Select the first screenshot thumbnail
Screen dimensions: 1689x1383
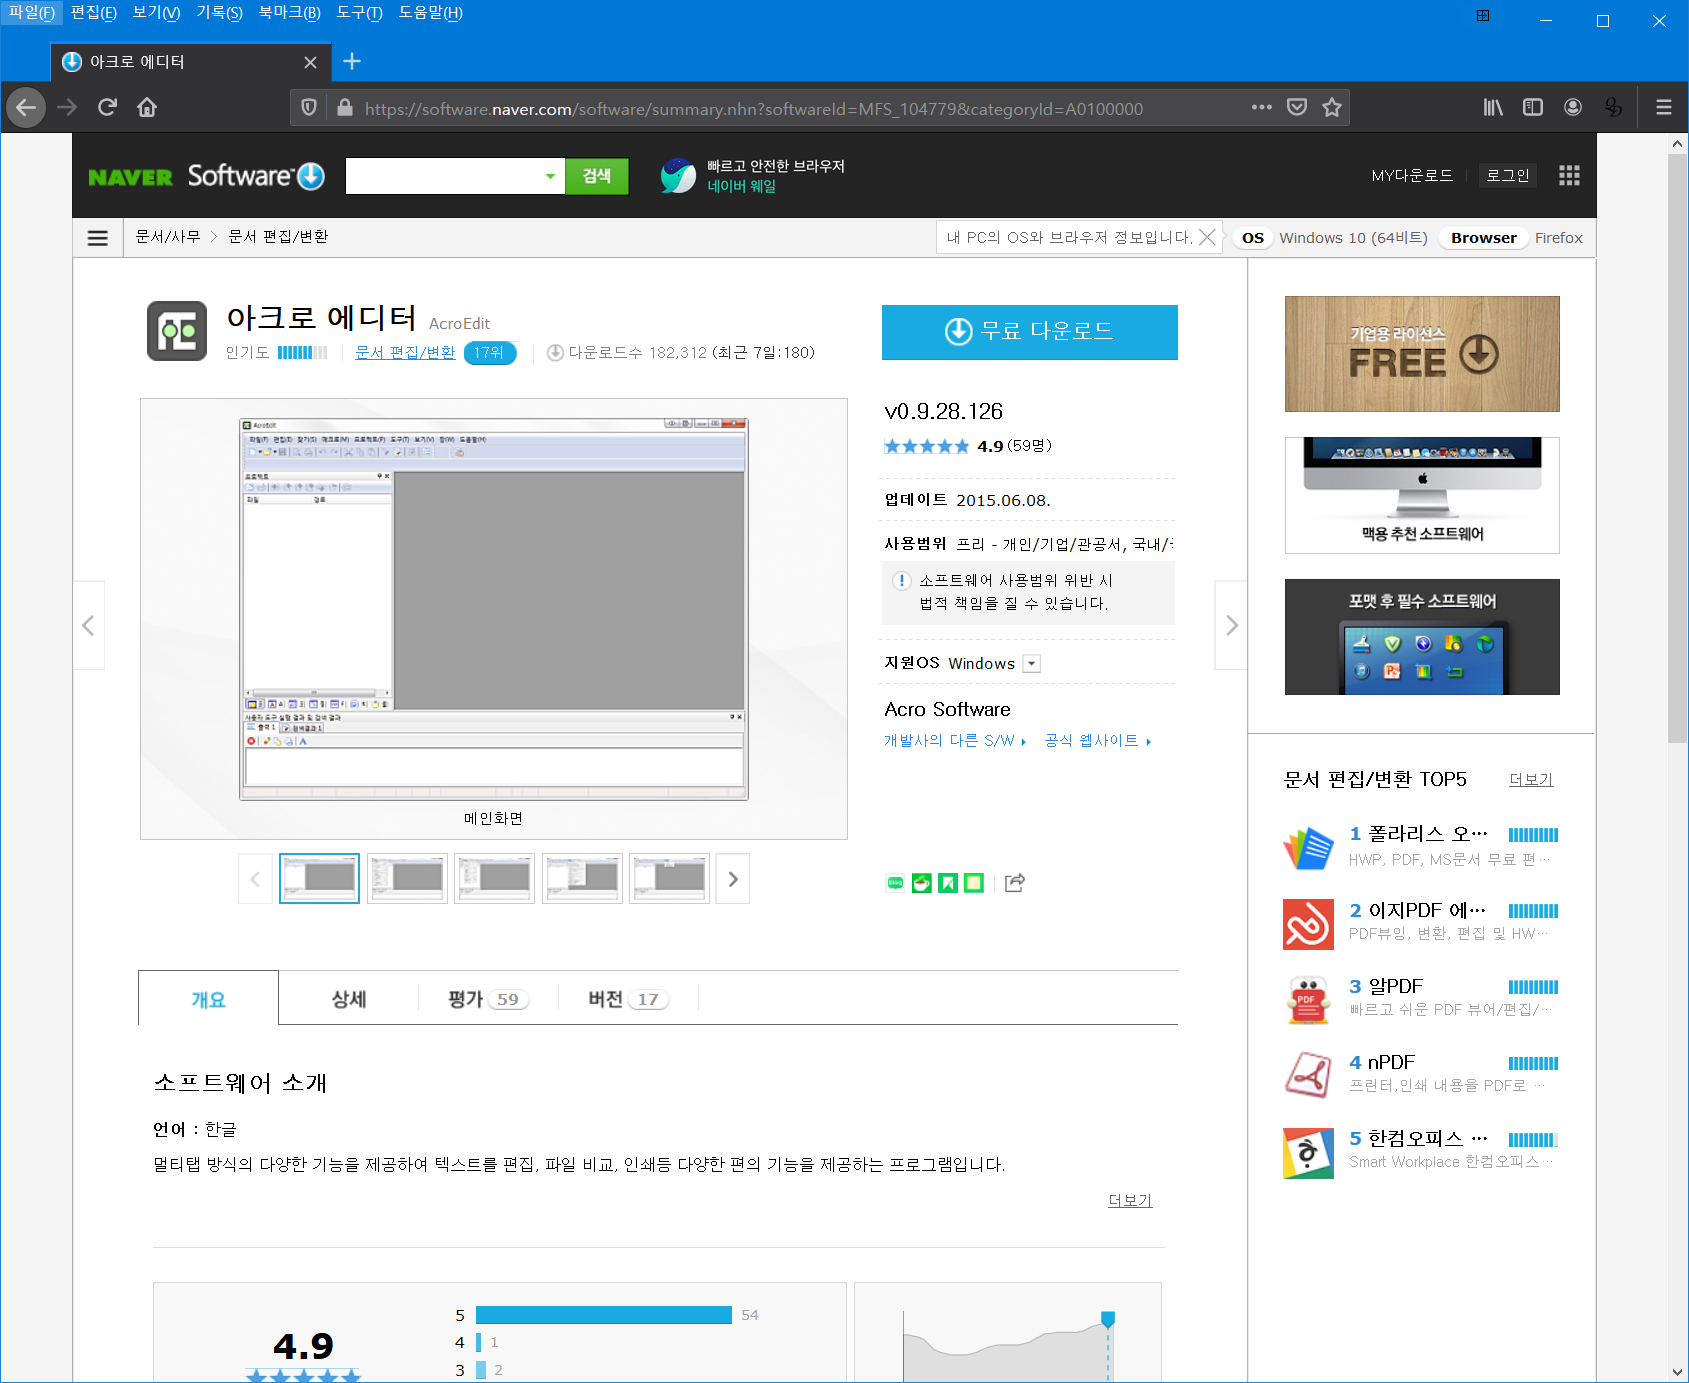pos(319,879)
